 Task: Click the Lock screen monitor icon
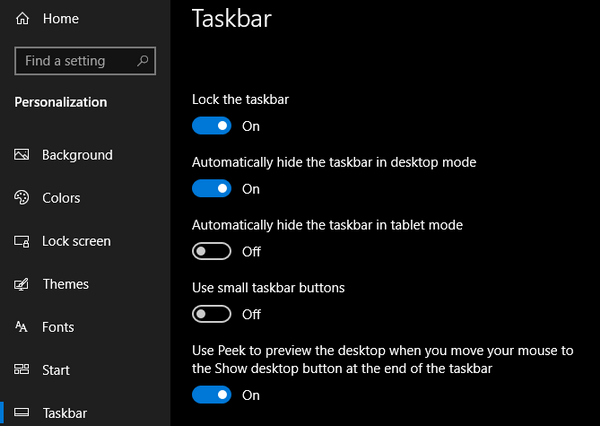click(x=22, y=241)
